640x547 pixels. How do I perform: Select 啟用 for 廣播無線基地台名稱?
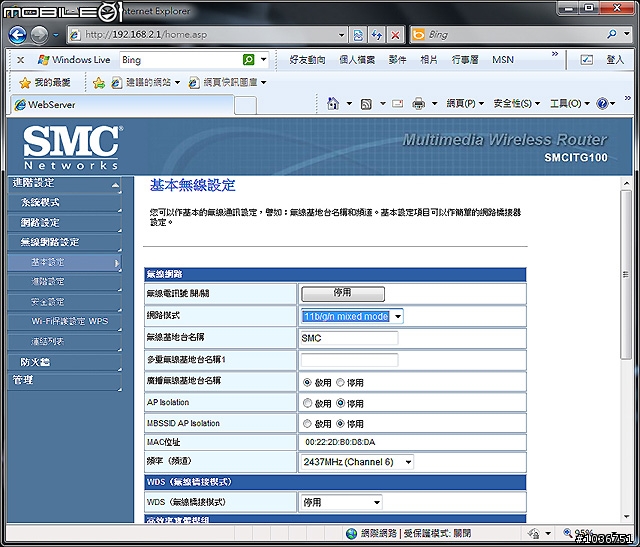click(307, 382)
